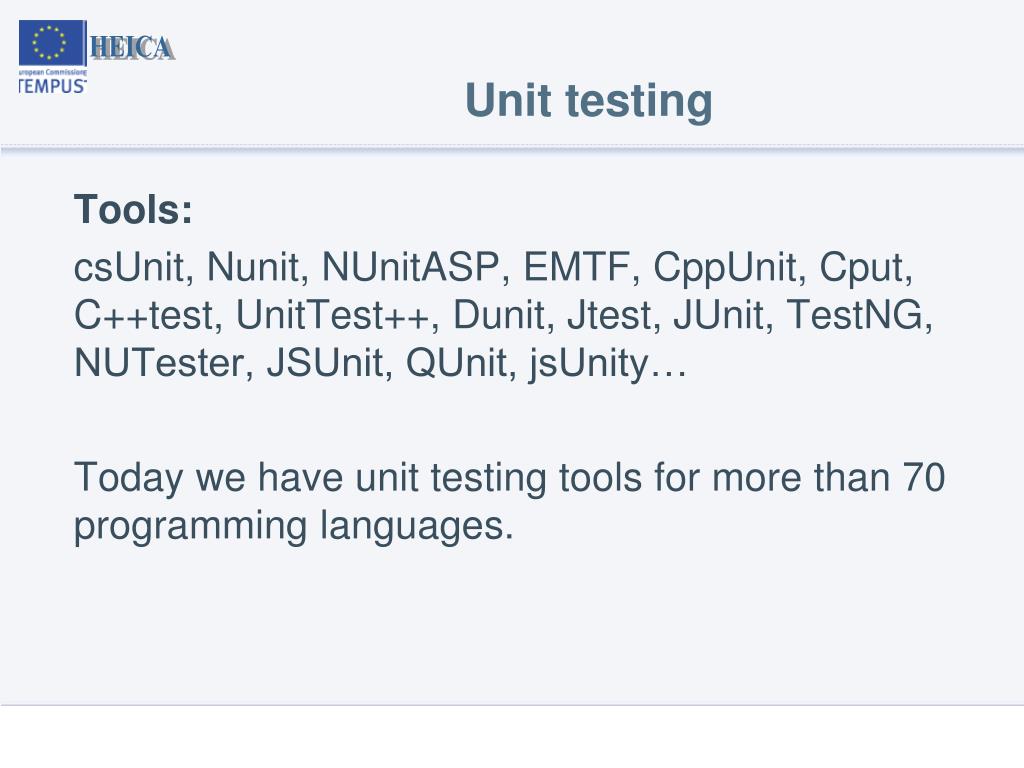Viewport: 1024px width, 768px height.
Task: Click the 'Tools:' heading
Action: [133, 210]
